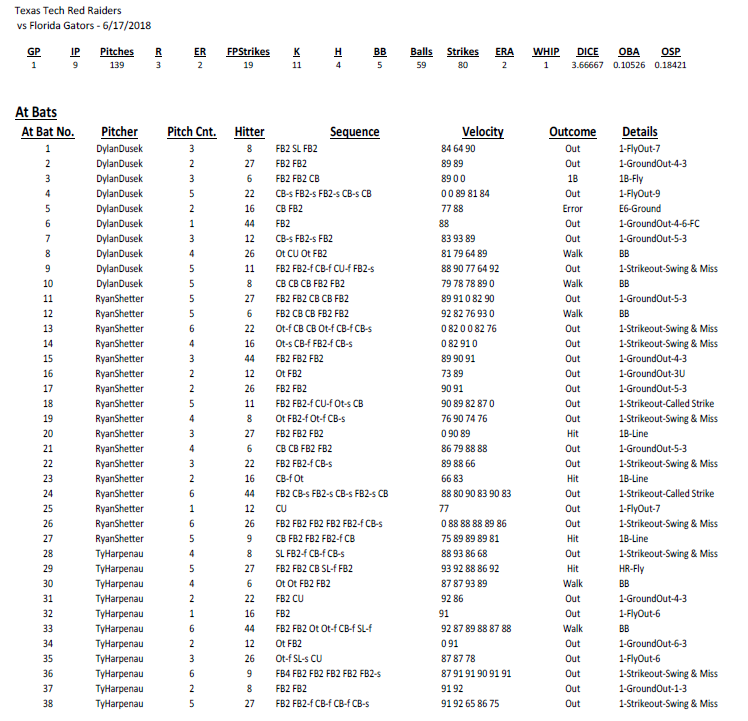The width and height of the screenshot is (748, 721).
Task: Click '1-GroundOut-3U' detail text
Action: click(x=652, y=374)
